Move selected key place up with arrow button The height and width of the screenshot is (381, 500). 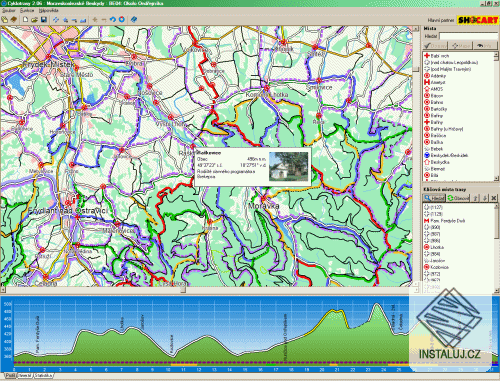[x=476, y=198]
